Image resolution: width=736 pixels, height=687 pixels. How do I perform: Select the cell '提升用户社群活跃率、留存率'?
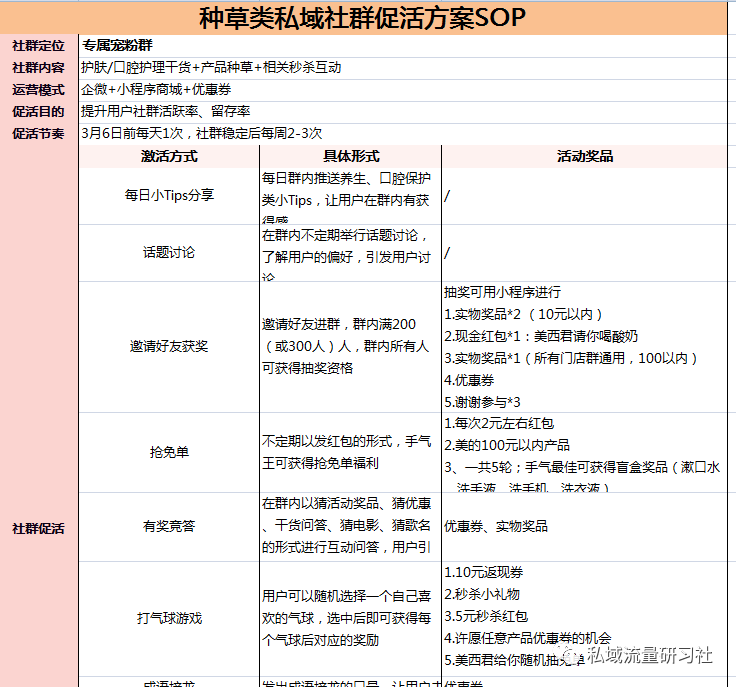(x=403, y=112)
